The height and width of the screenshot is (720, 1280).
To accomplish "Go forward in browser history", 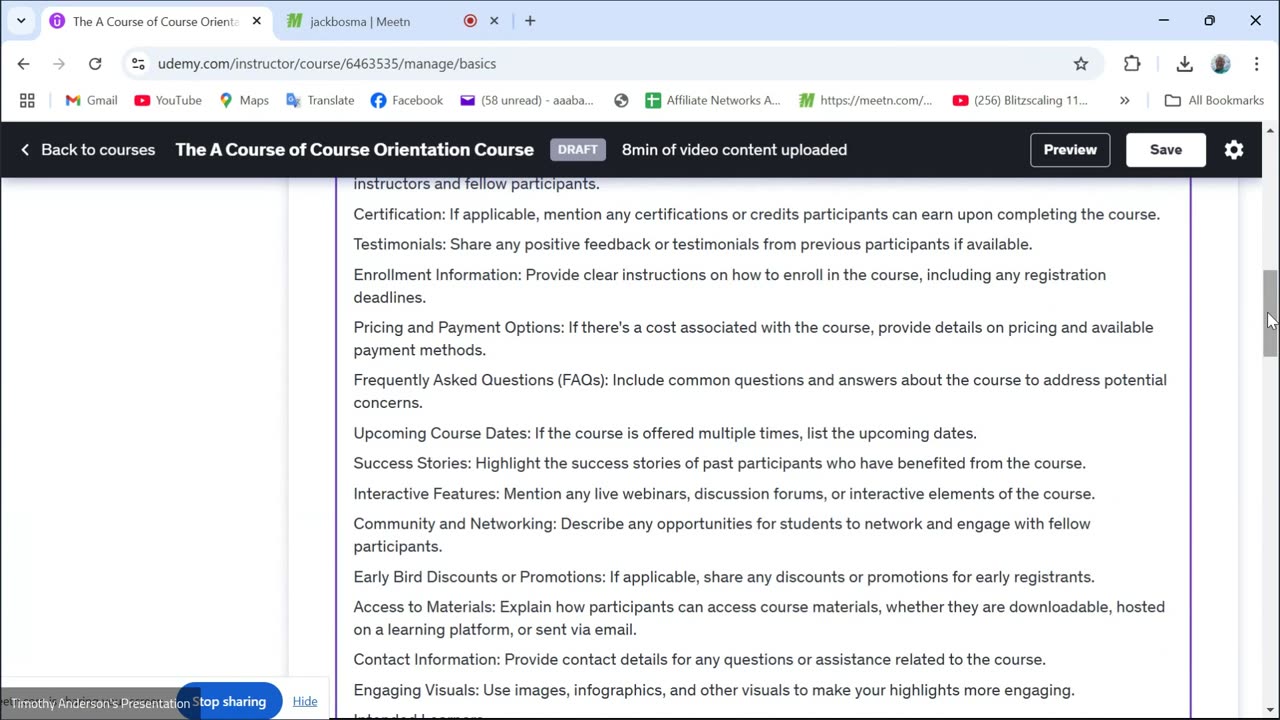I will pyautogui.click(x=59, y=63).
